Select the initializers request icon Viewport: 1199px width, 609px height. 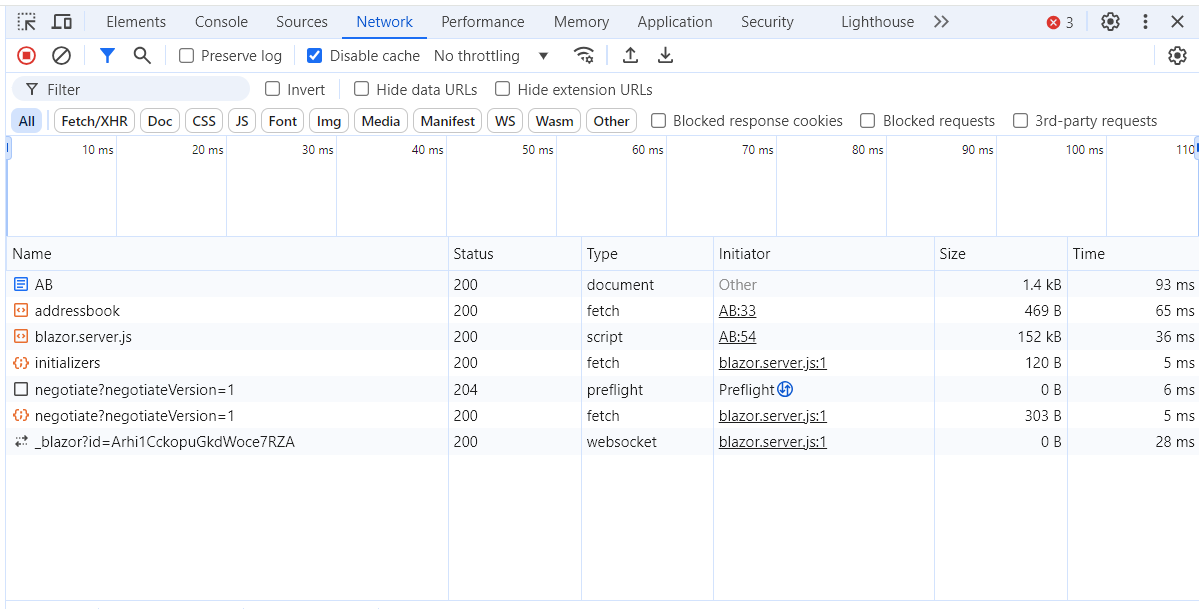[x=21, y=363]
